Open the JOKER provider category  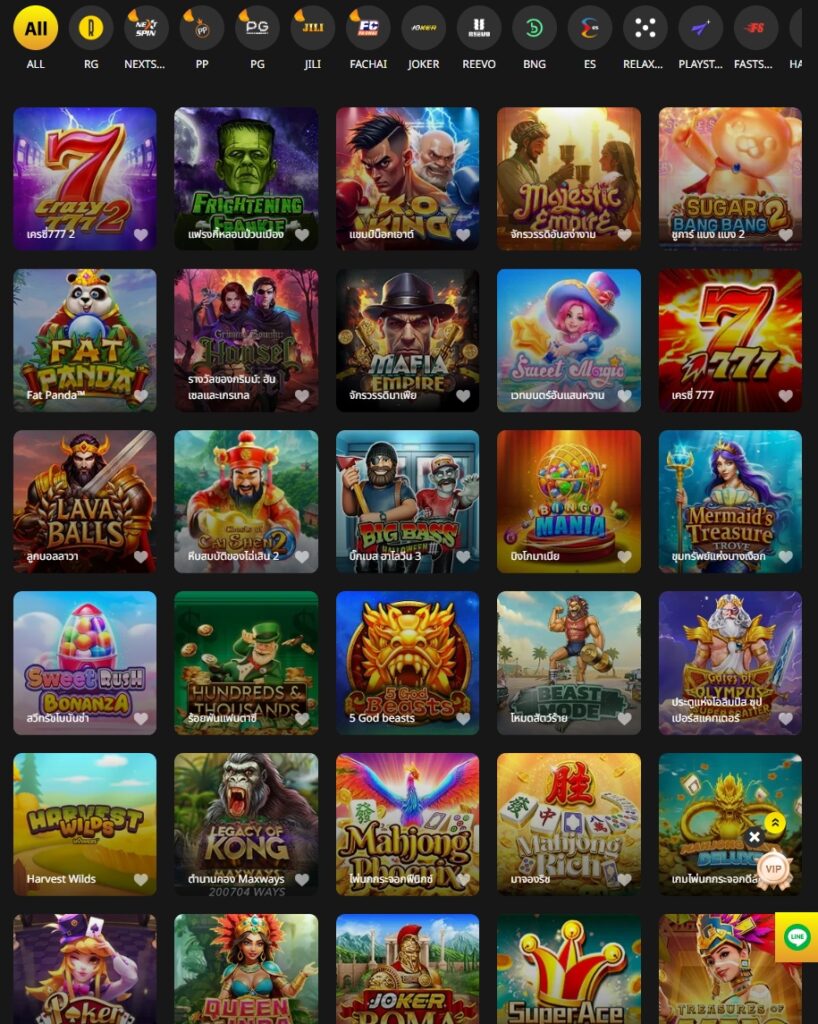[424, 28]
